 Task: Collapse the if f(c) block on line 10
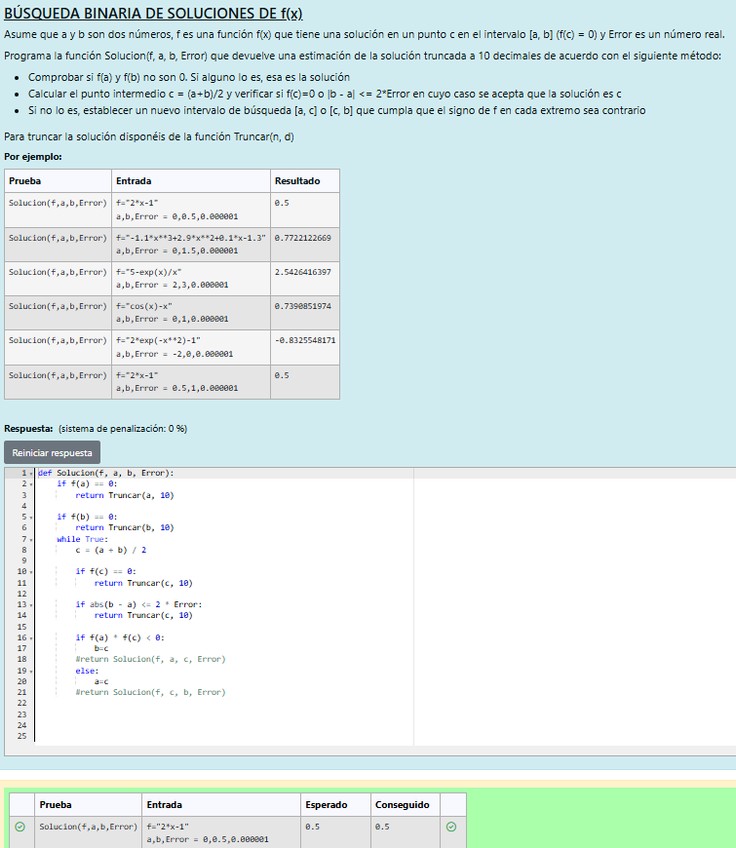(x=32, y=572)
